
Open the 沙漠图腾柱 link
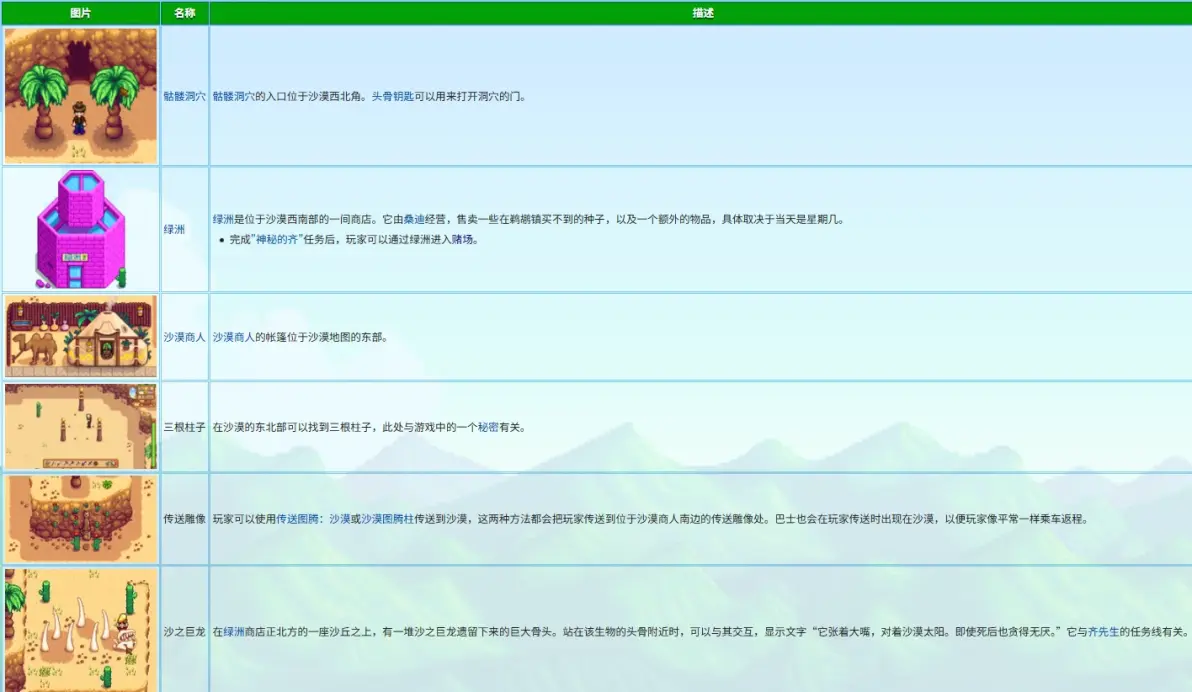point(387,519)
